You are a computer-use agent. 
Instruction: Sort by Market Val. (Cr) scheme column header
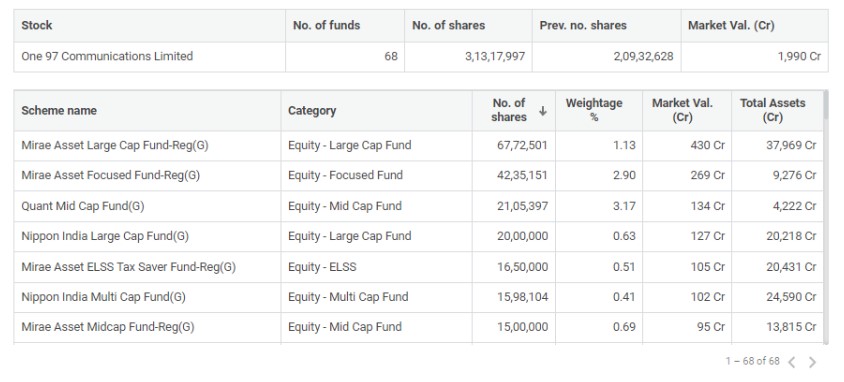click(x=682, y=110)
